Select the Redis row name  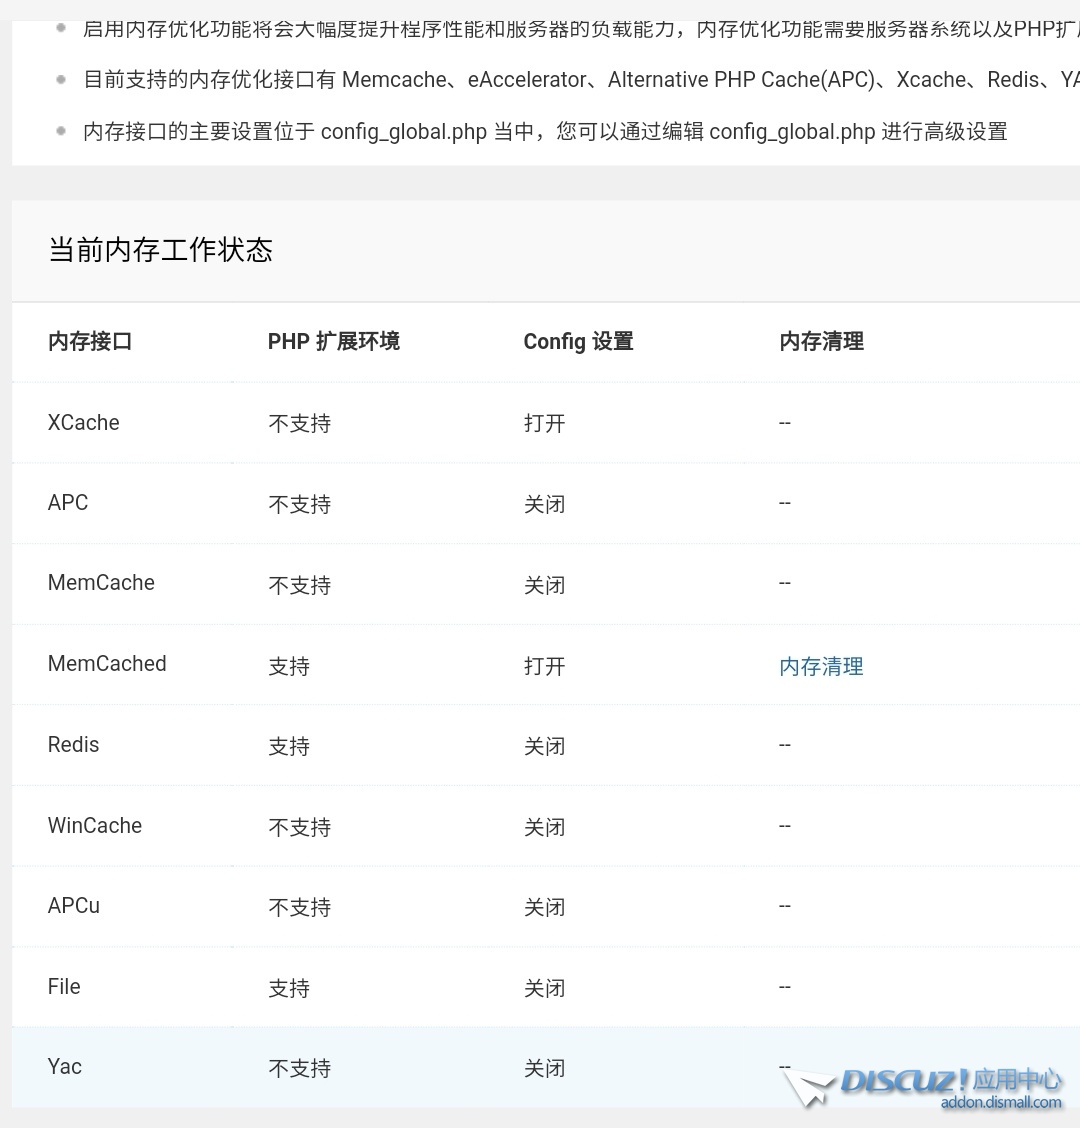pyautogui.click(x=74, y=745)
